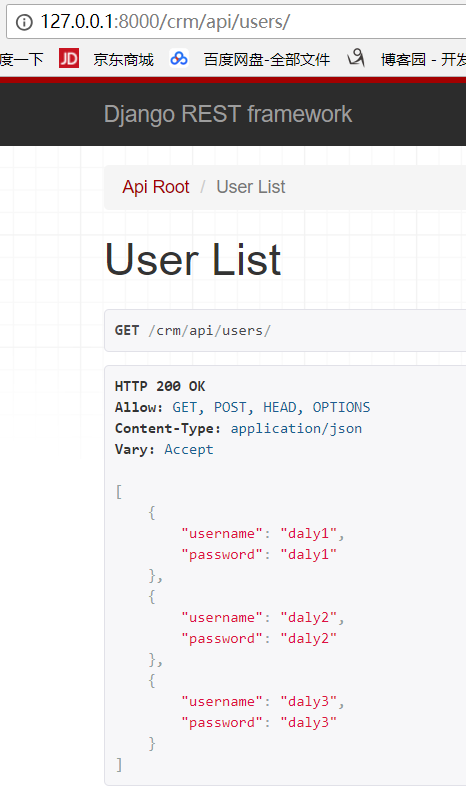This screenshot has width=466, height=811.
Task: Click the Vary Accept header value
Action: pos(189,449)
